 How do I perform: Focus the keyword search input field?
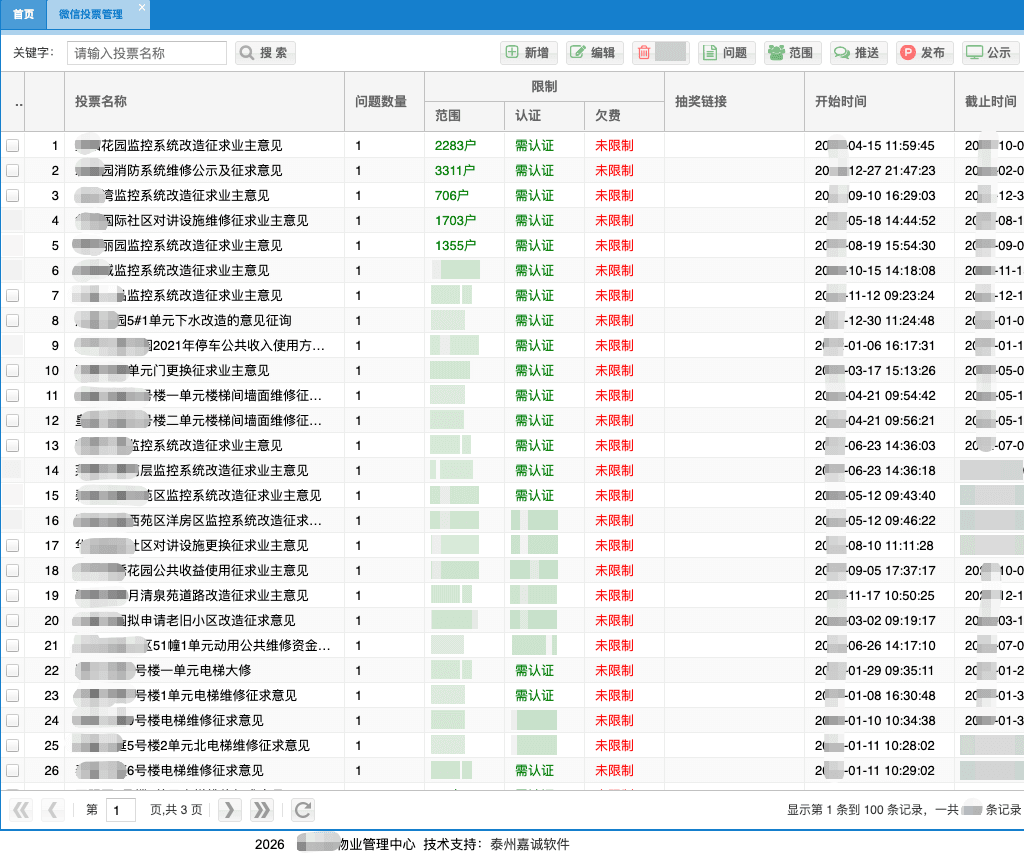[147, 53]
